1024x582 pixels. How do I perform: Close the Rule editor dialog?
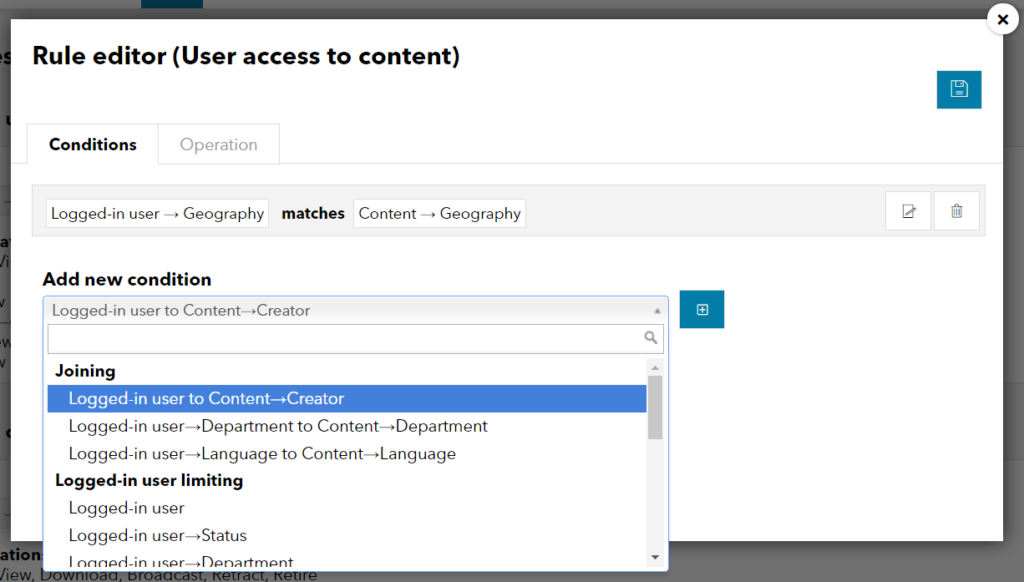[x=1003, y=20]
